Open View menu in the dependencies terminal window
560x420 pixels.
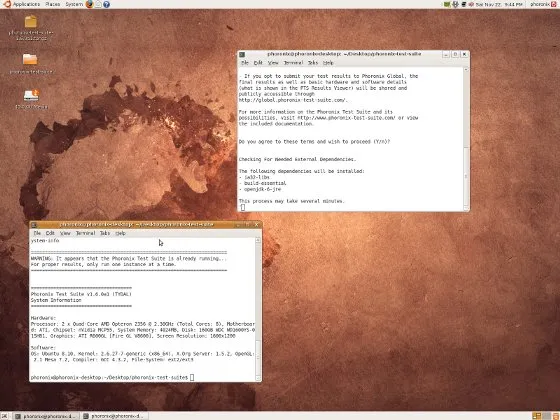tap(273, 63)
